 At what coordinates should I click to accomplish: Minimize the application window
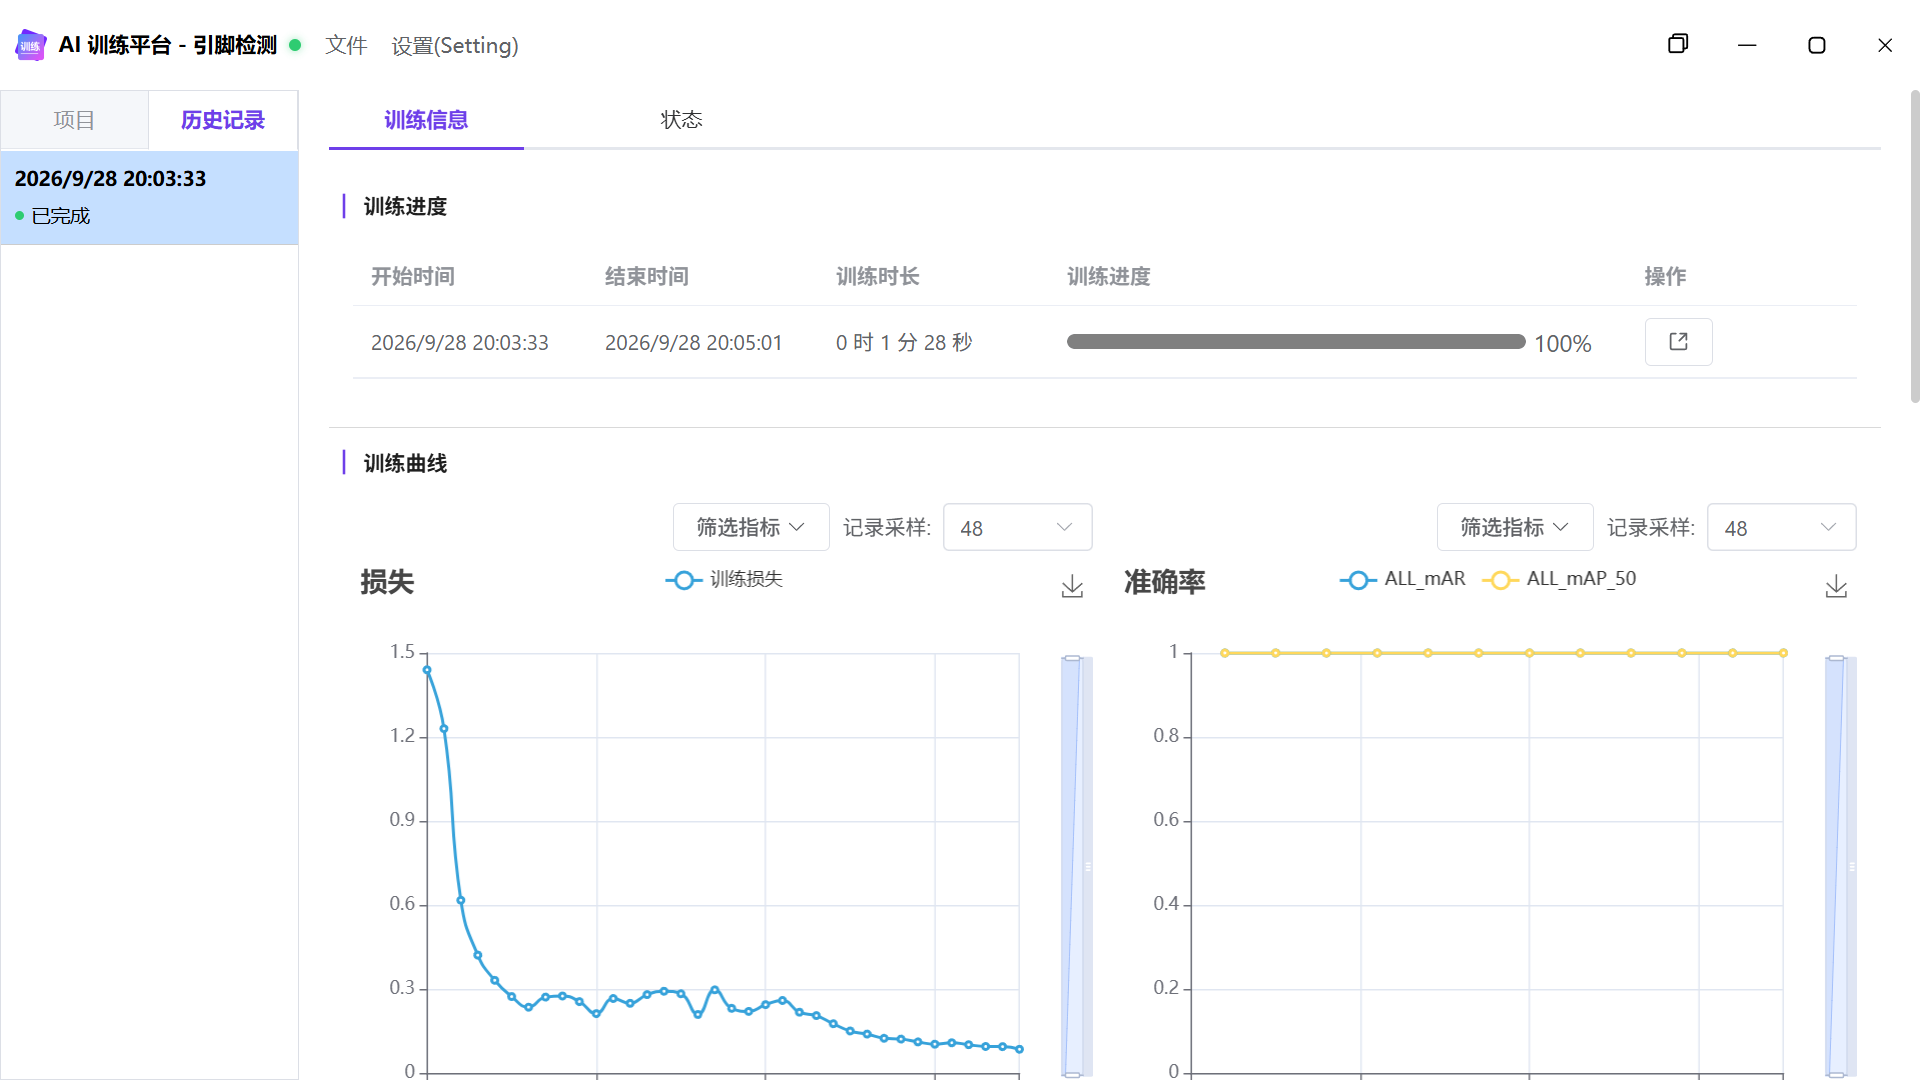tap(1747, 45)
